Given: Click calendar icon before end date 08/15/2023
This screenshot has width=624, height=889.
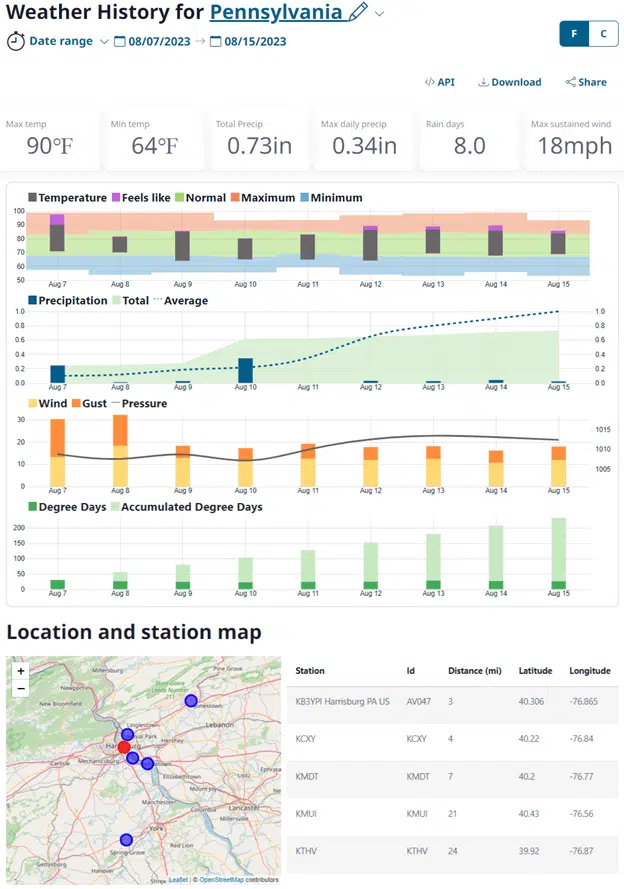Looking at the screenshot, I should tap(216, 42).
